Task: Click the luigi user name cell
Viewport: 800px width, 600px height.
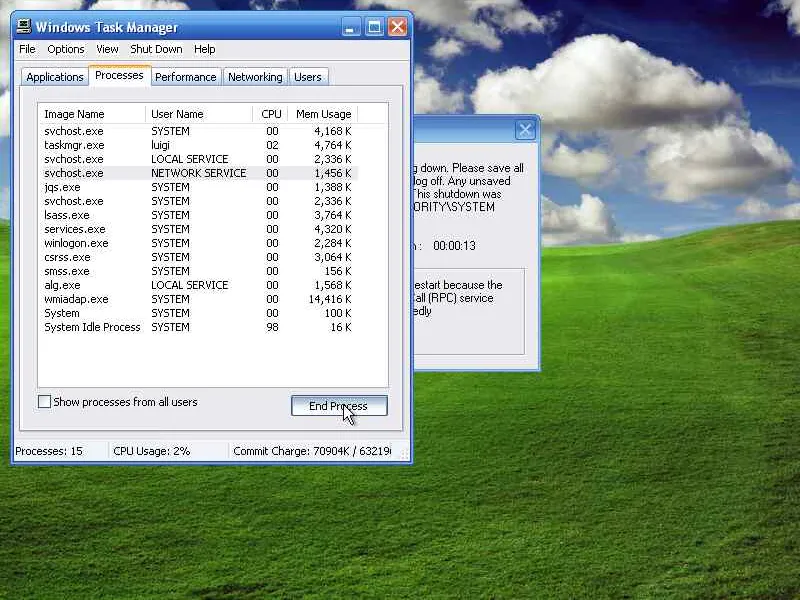Action: click(x=160, y=145)
